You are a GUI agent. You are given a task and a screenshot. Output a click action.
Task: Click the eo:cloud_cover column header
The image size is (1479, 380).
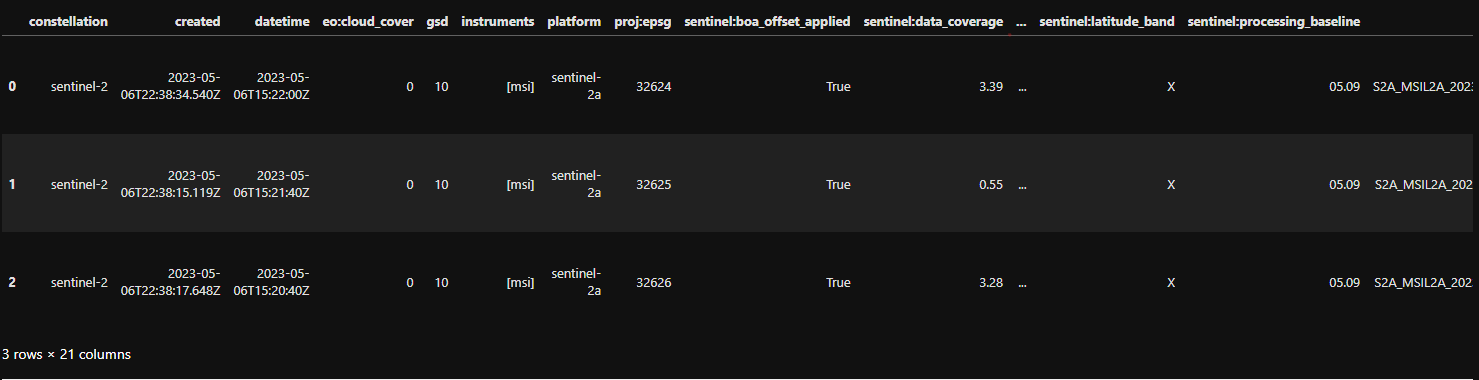pyautogui.click(x=368, y=21)
